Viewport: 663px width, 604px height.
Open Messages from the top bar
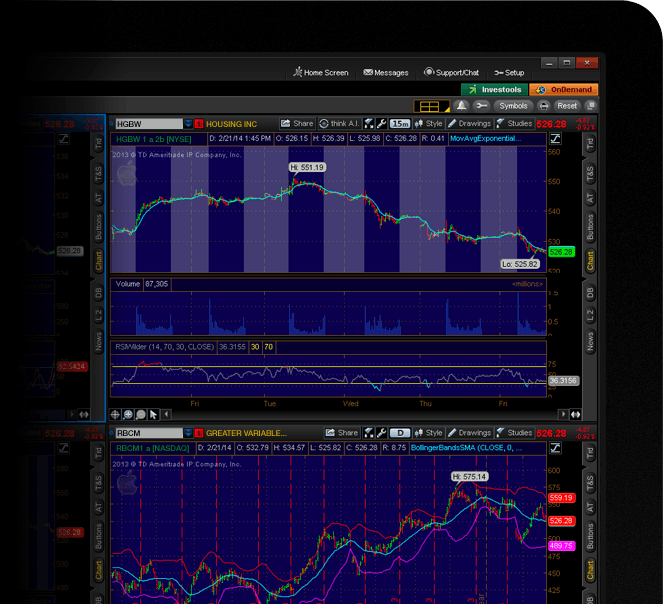(x=386, y=72)
